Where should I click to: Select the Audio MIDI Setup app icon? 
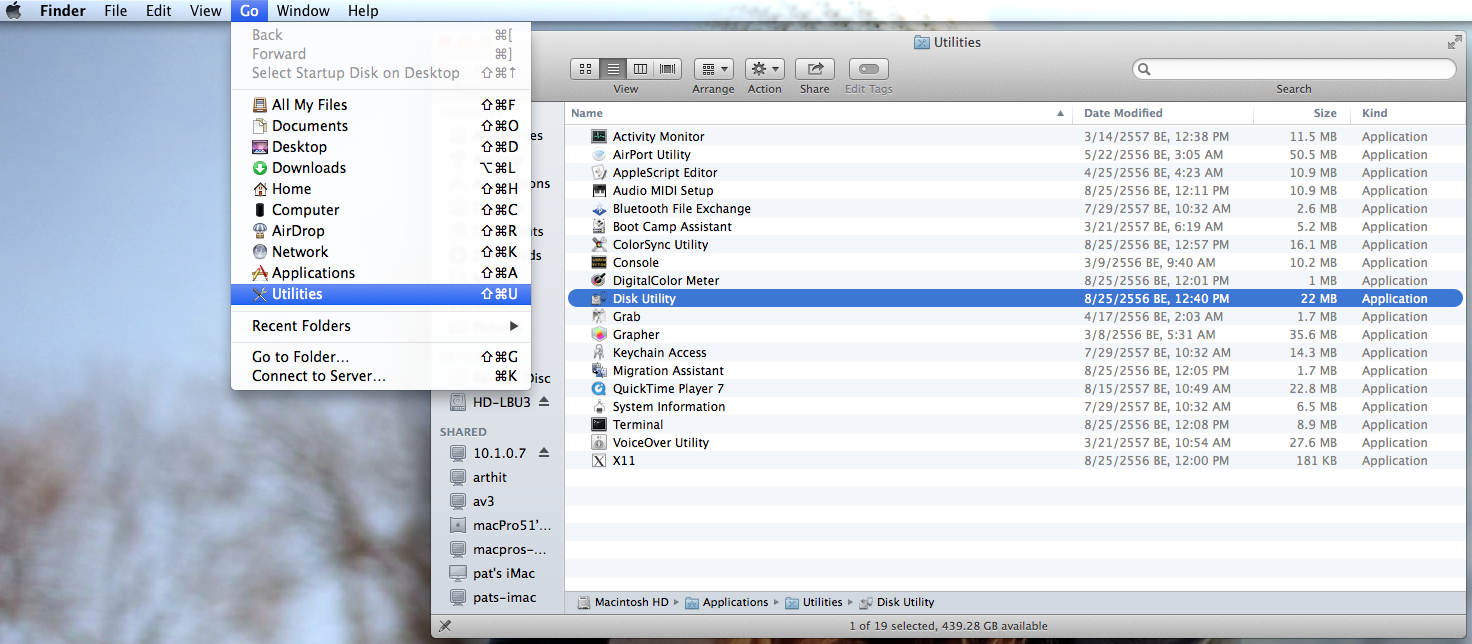pos(599,191)
